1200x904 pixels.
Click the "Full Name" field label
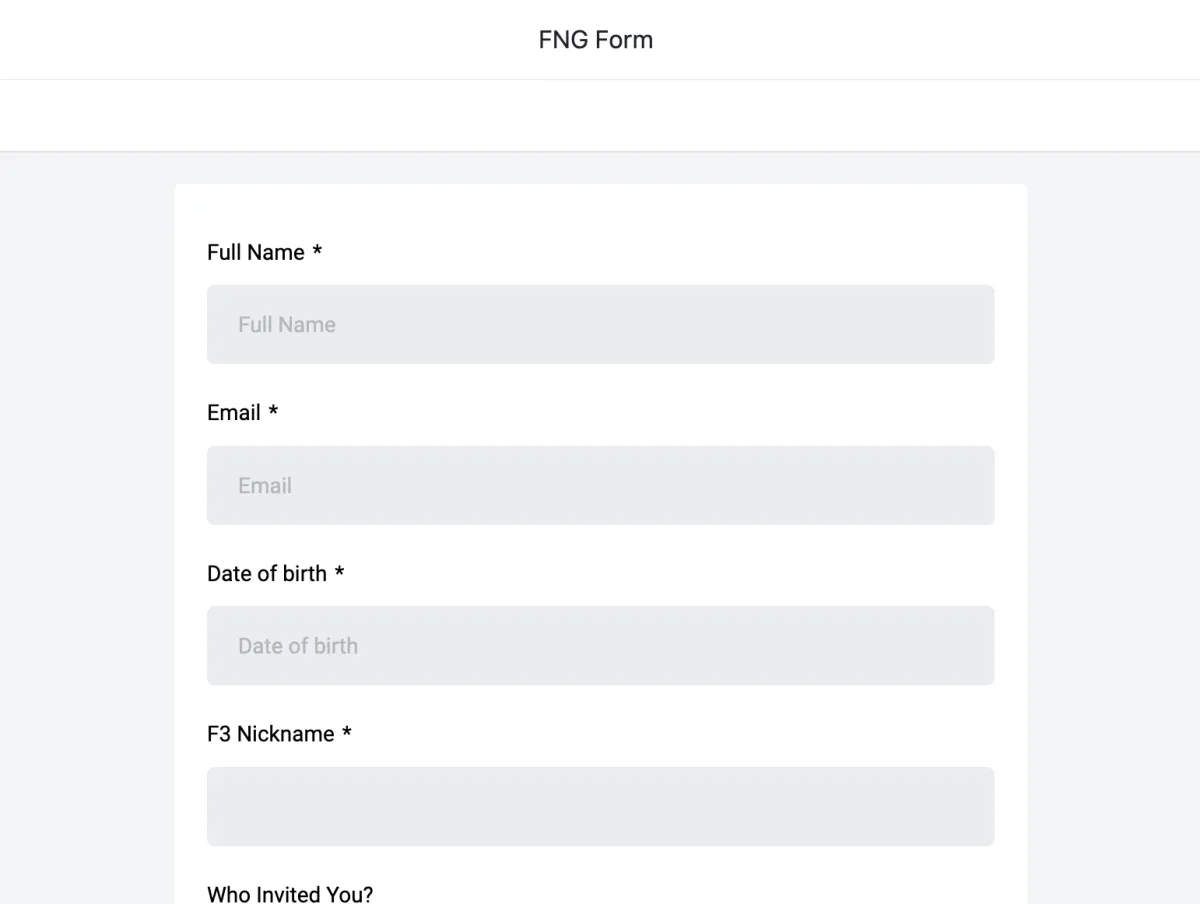pyautogui.click(x=256, y=252)
